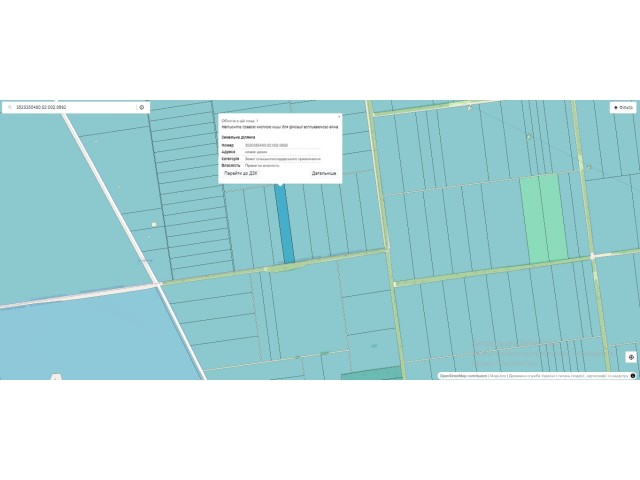640x480 pixels.
Task: Click the magnifier search icon
Action: point(10,107)
